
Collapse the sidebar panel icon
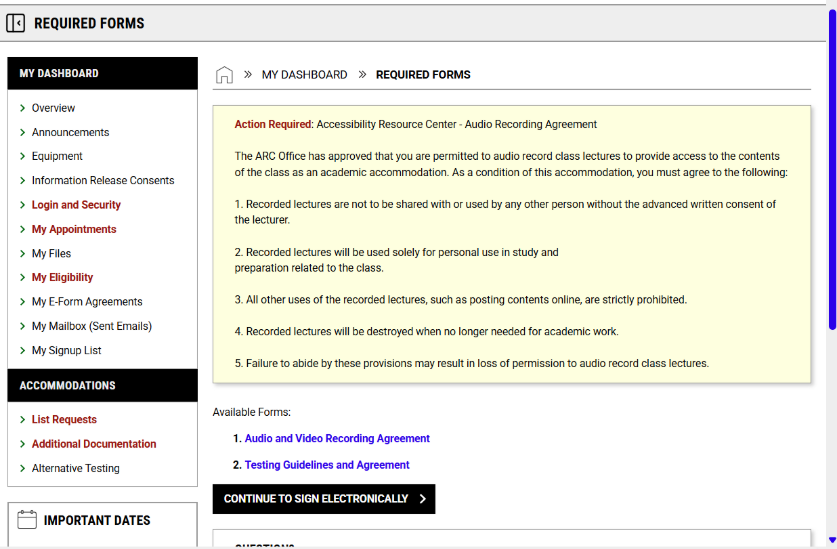[x=15, y=23]
